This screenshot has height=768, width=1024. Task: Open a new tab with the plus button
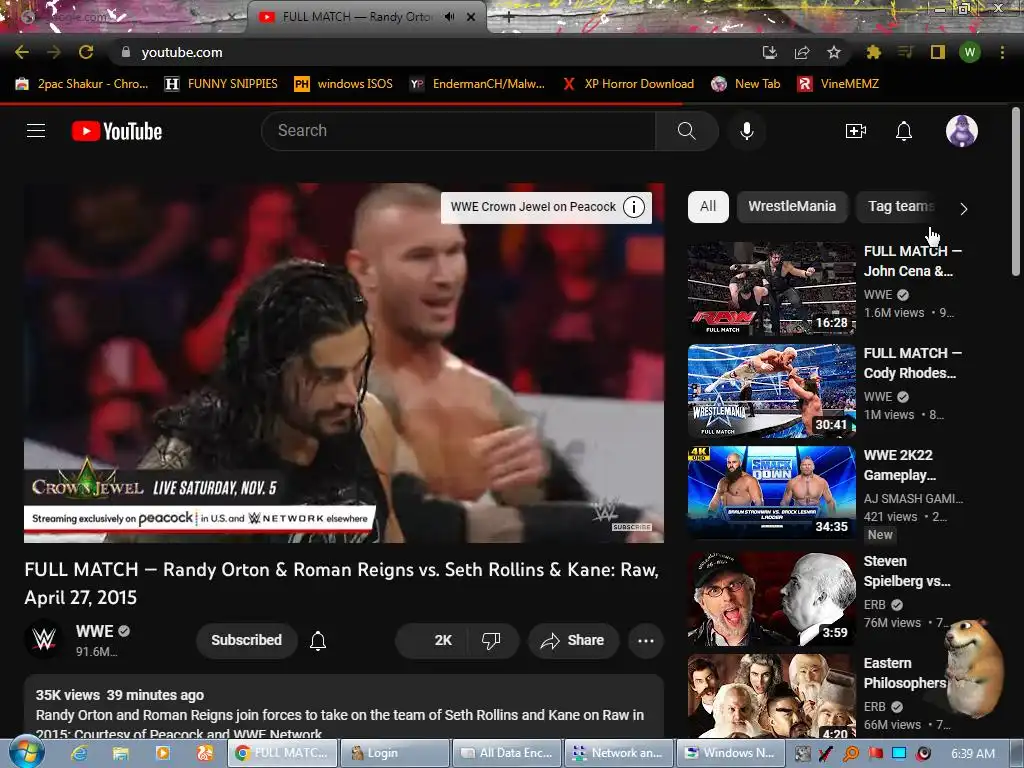point(509,18)
